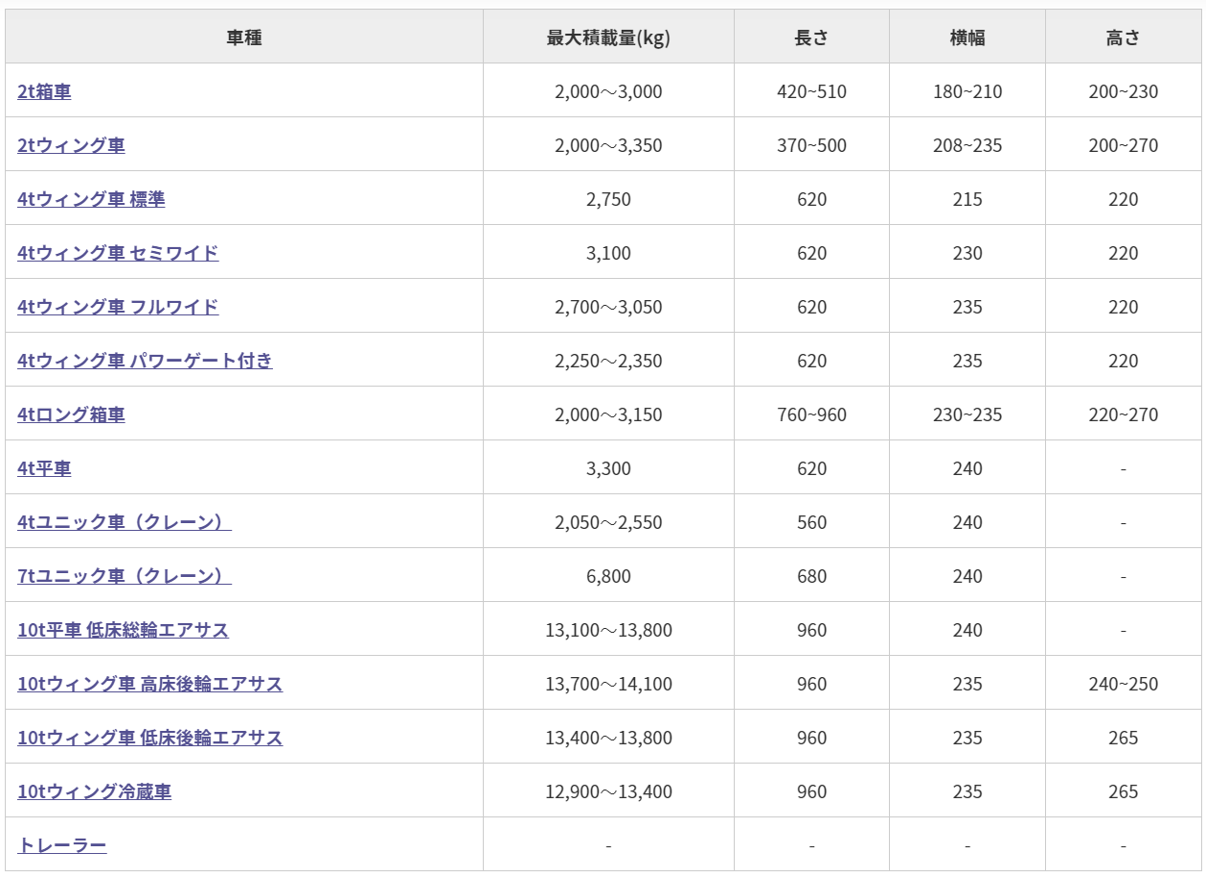Image resolution: width=1206 pixels, height=878 pixels.
Task: Select the 12,900～13,400 load cell
Action: point(608,792)
